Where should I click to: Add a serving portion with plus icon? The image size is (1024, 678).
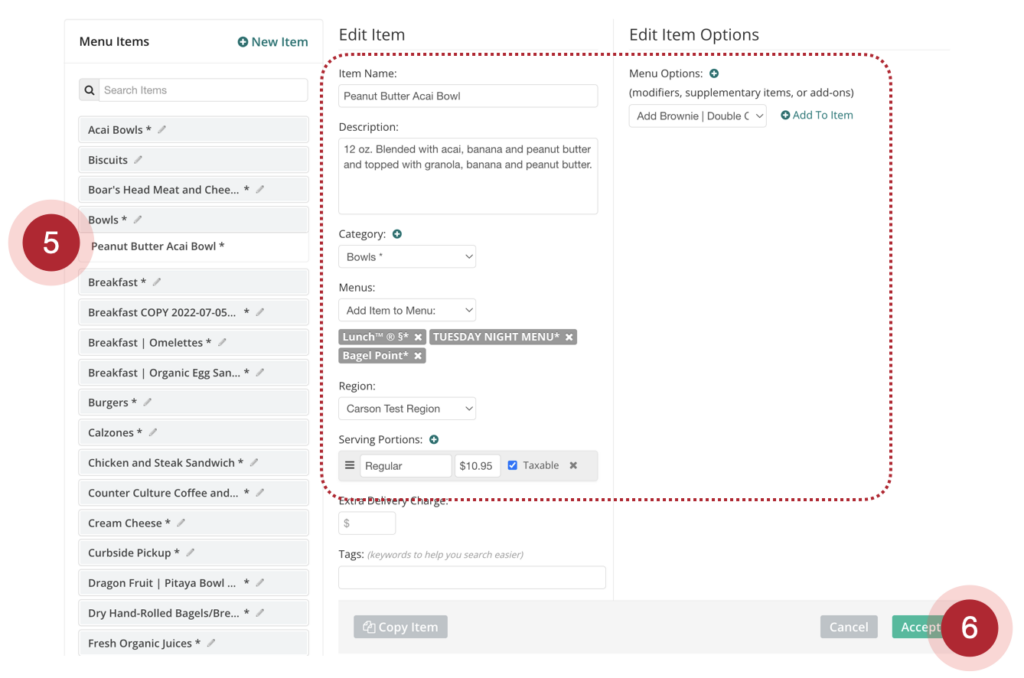tap(434, 440)
